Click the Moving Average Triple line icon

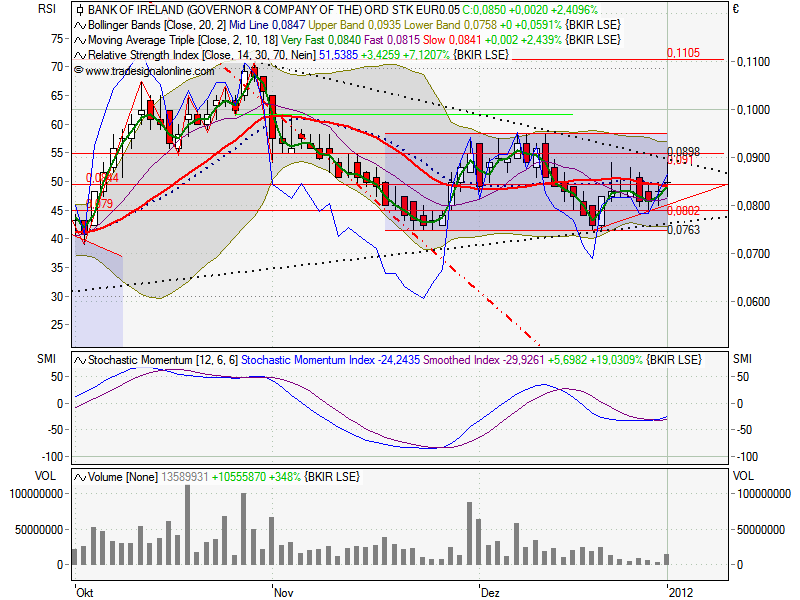pyautogui.click(x=80, y=40)
